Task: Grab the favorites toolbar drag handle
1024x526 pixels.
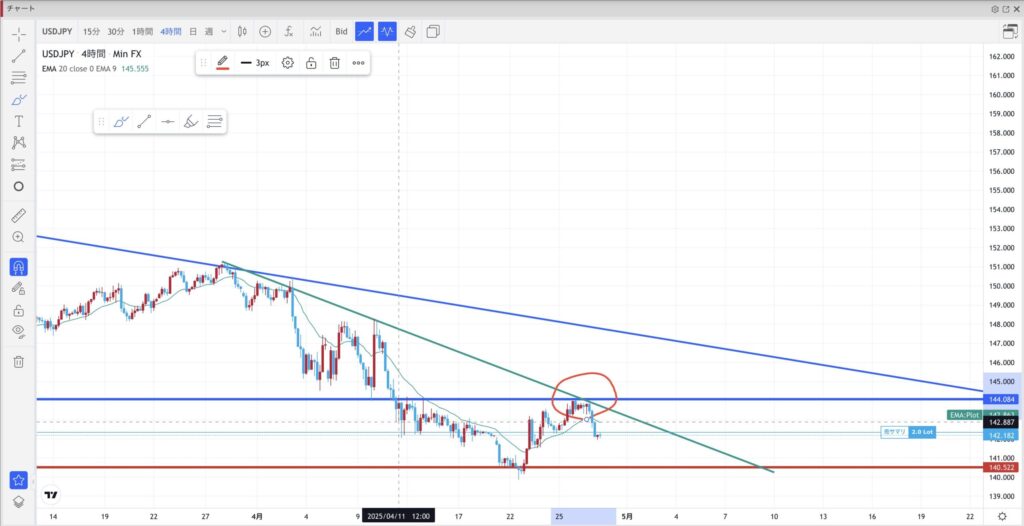Action: pos(101,122)
